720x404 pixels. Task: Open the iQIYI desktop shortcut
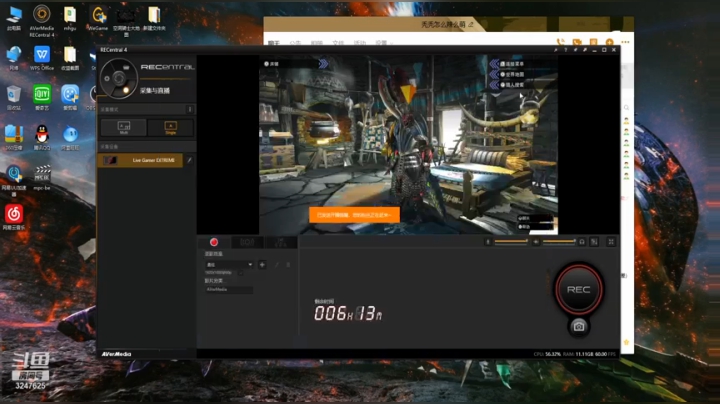(42, 97)
